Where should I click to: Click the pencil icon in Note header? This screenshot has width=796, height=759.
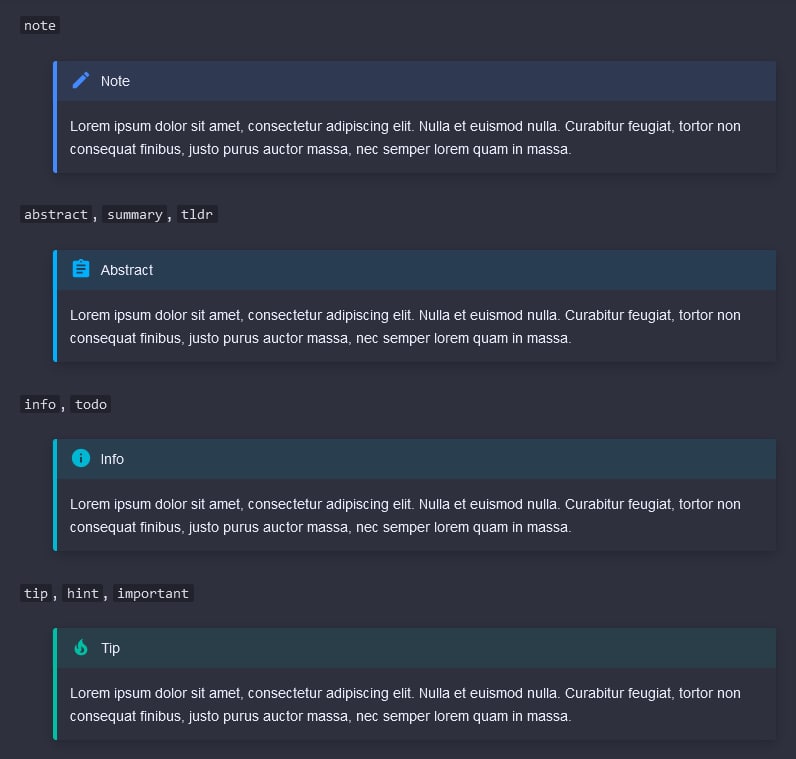coord(81,80)
